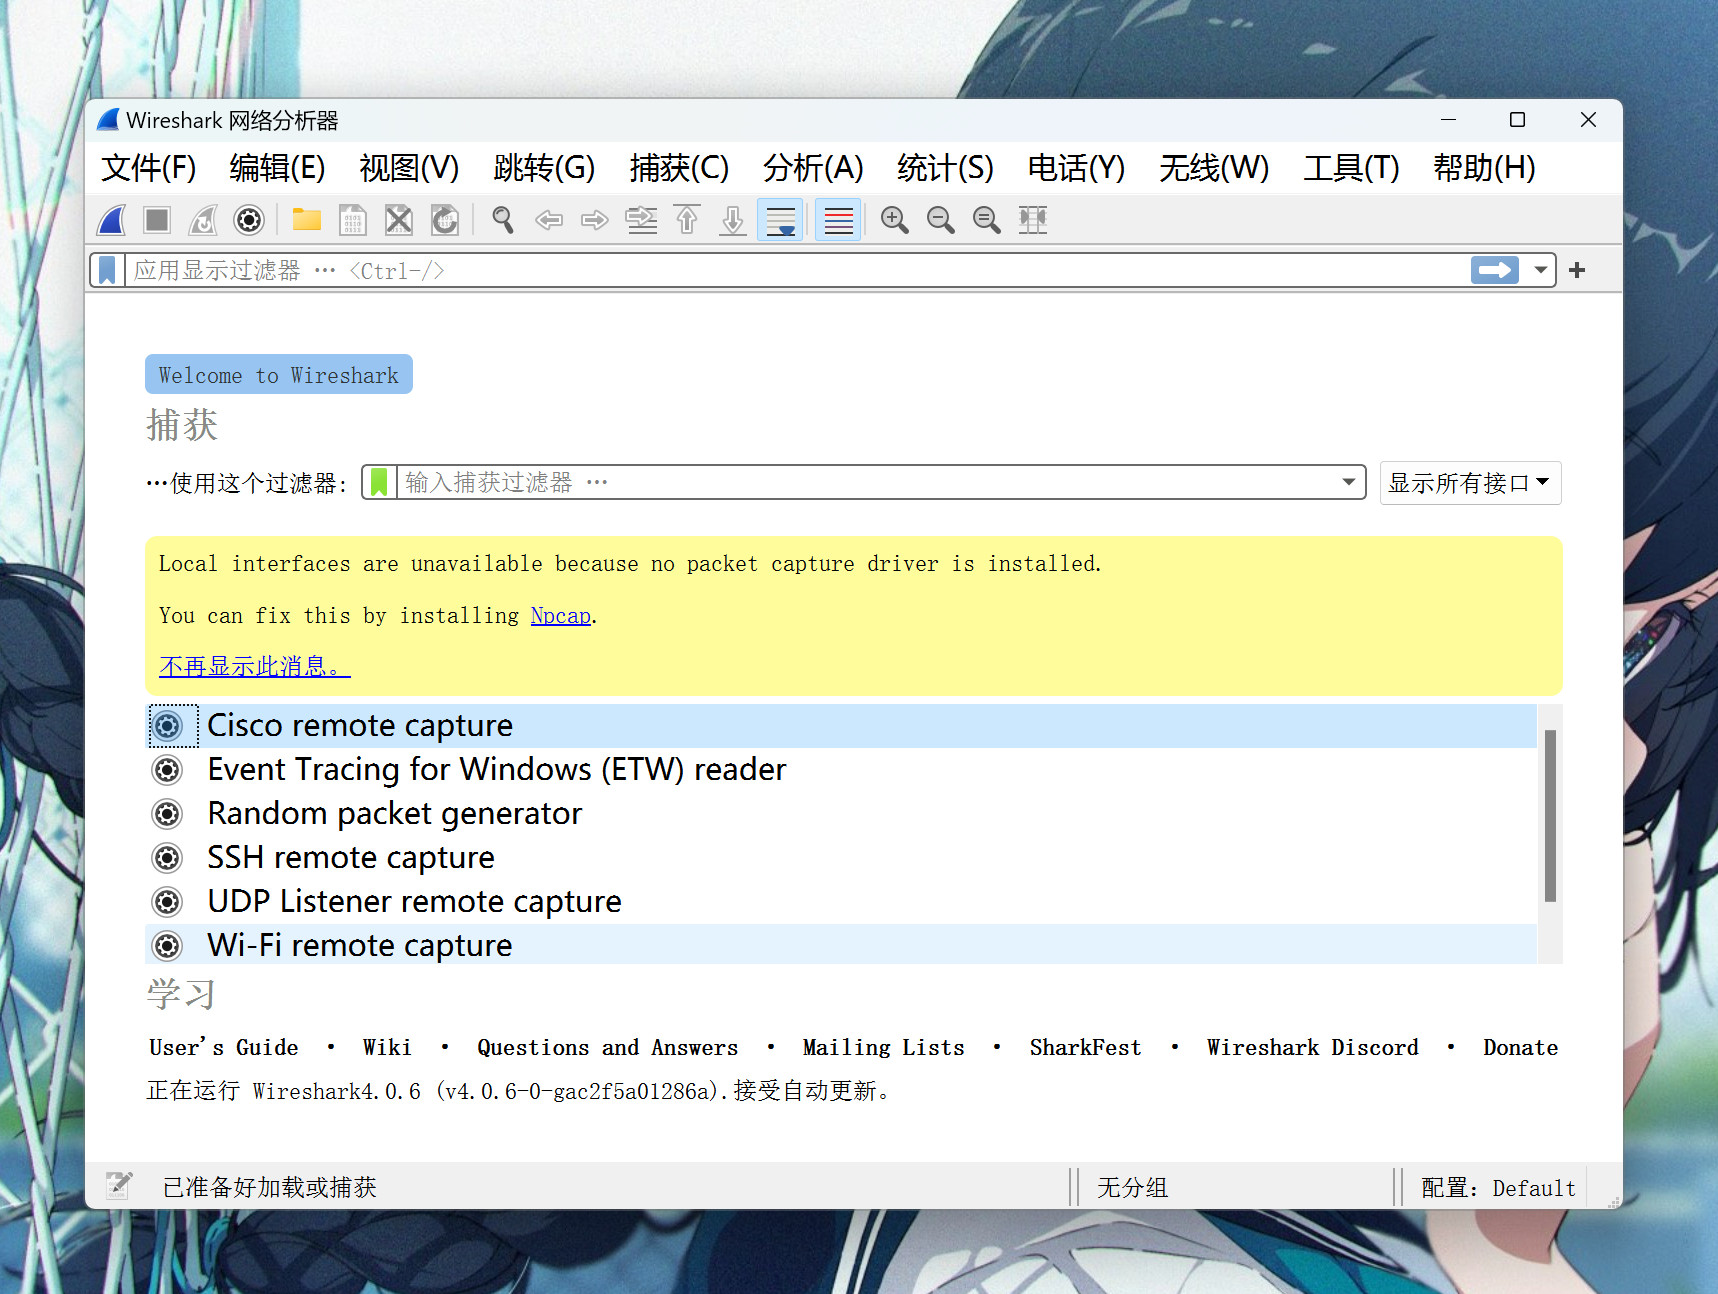Zoom out the main window text
The width and height of the screenshot is (1718, 1294).
point(941,220)
